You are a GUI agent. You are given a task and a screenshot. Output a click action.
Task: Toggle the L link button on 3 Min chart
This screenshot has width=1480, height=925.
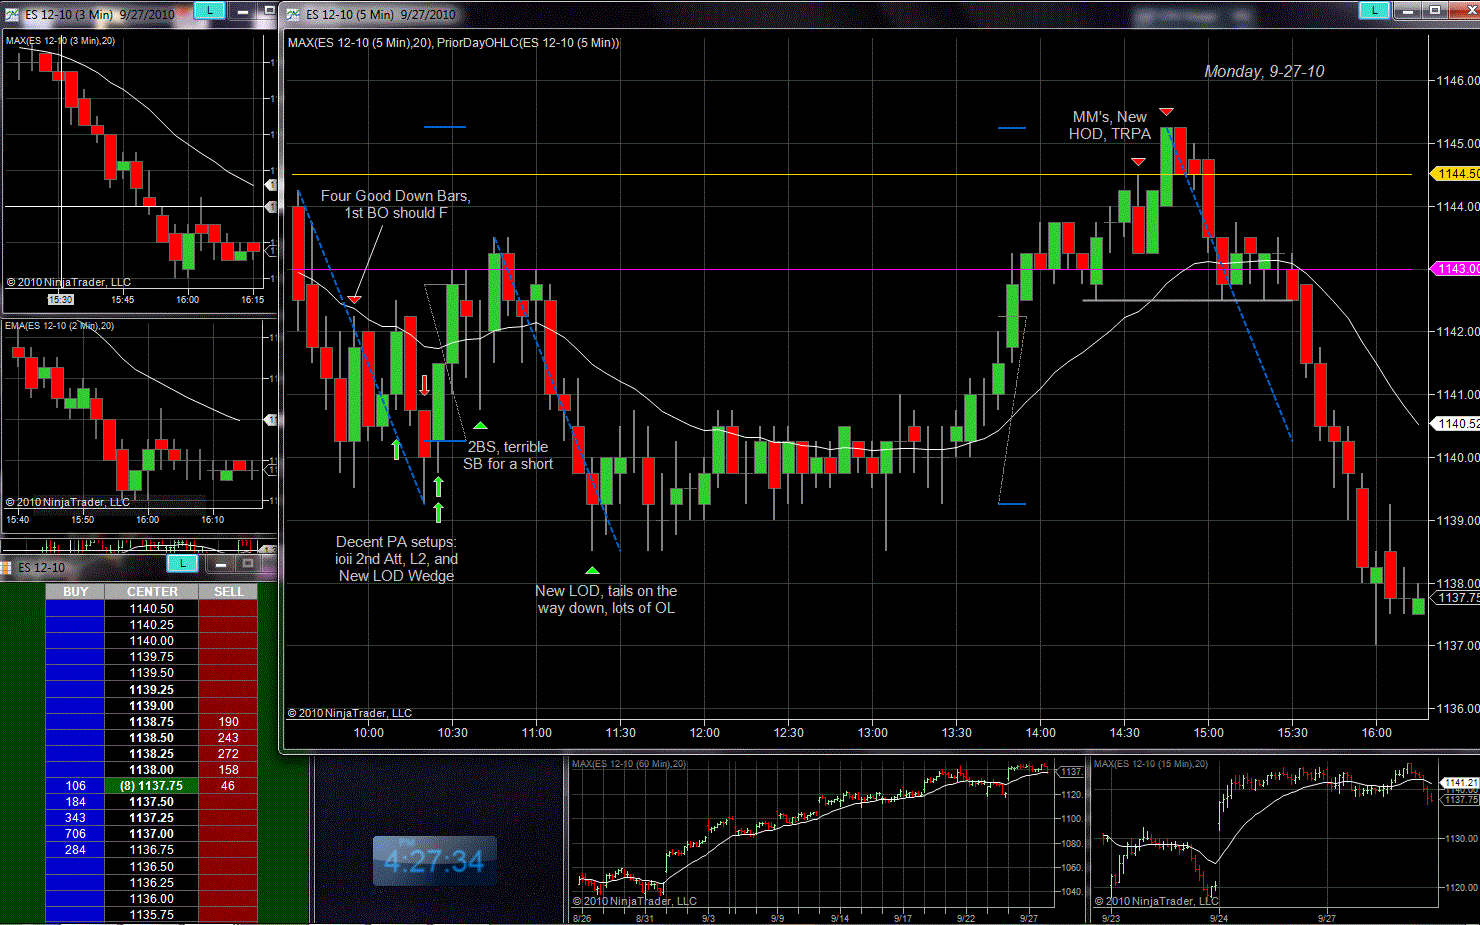[x=209, y=11]
